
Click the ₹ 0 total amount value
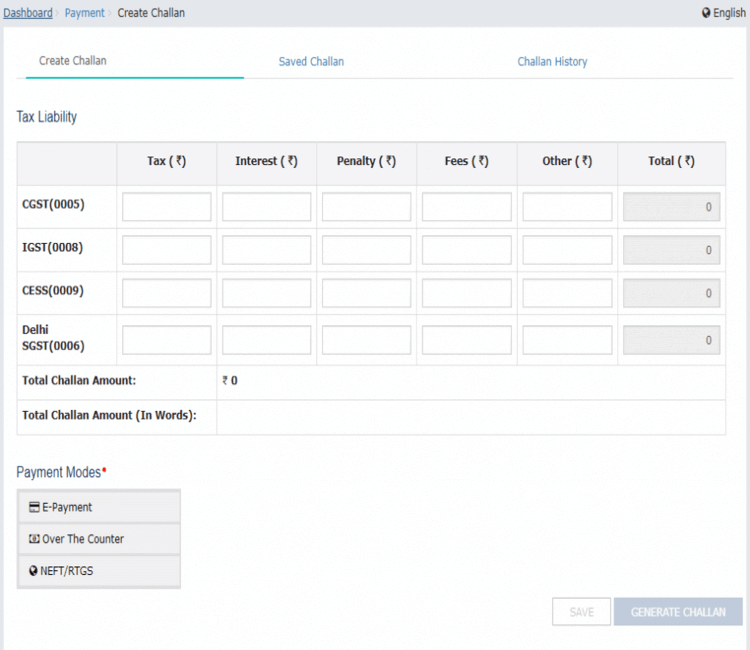[x=230, y=381]
